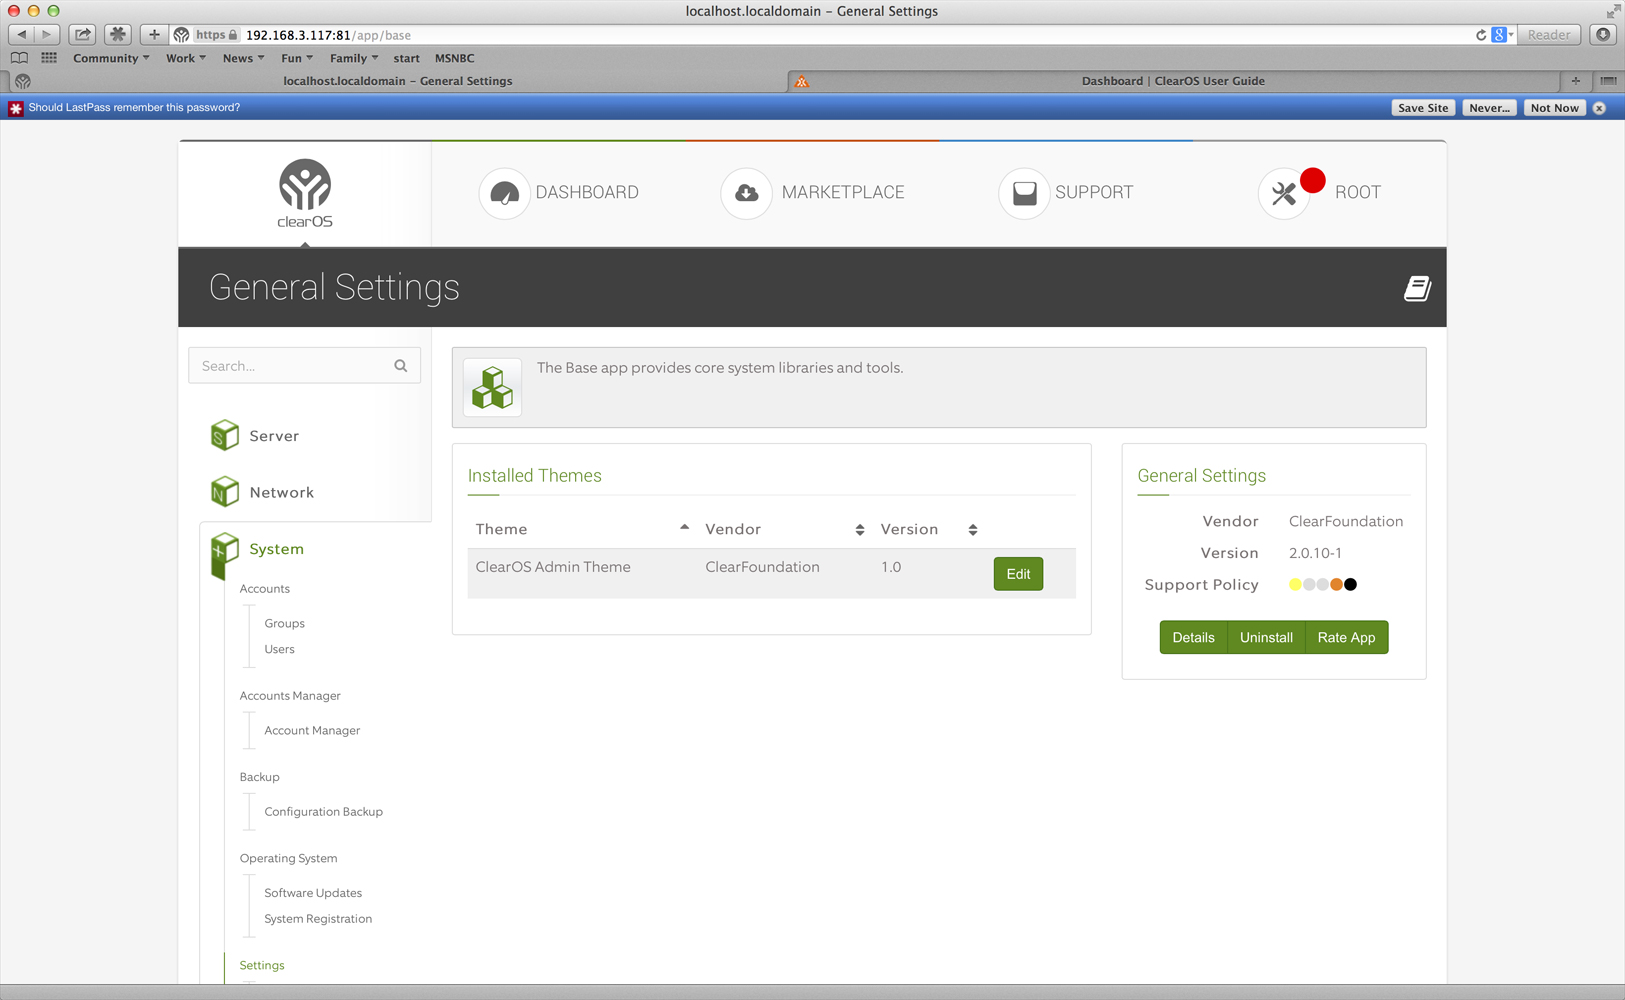Open the Marketplace cloud download icon
This screenshot has height=1000, width=1625.
(746, 193)
